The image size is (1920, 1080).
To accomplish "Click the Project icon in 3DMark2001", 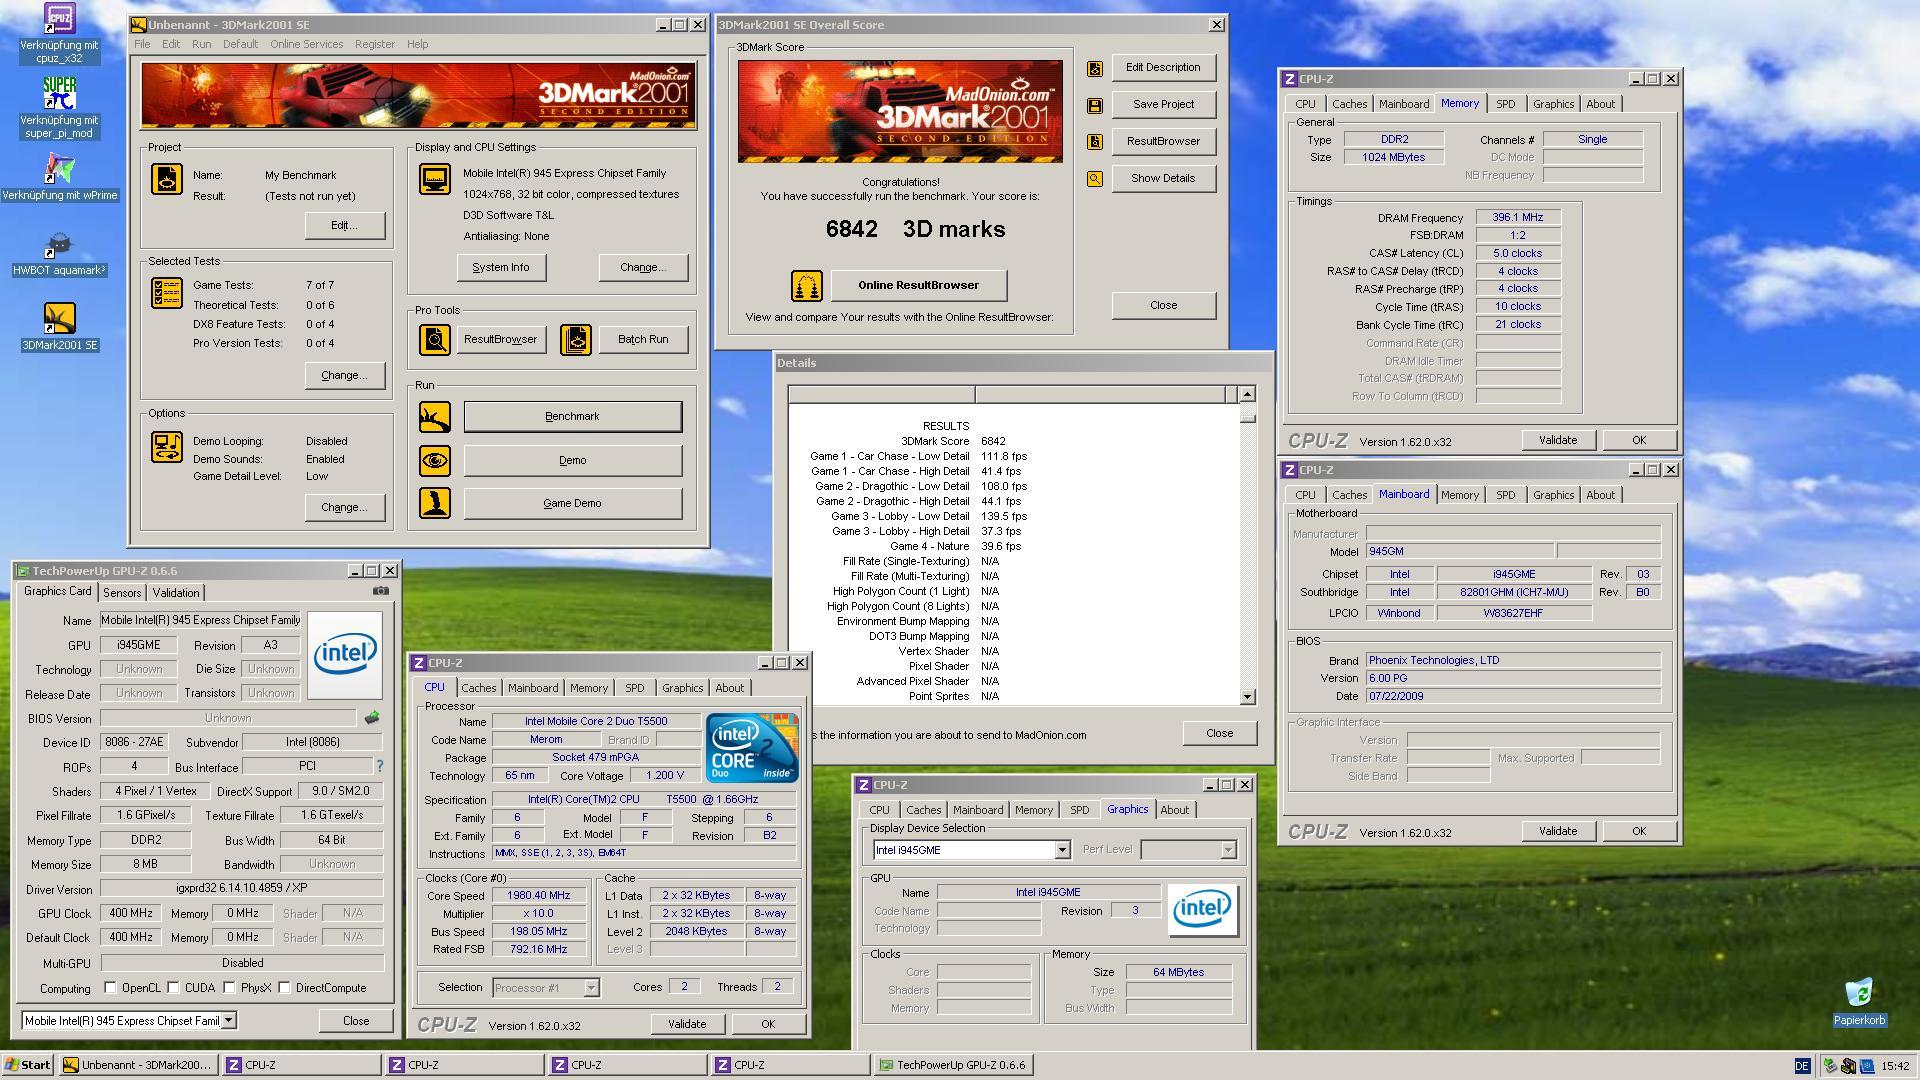I will 167,179.
